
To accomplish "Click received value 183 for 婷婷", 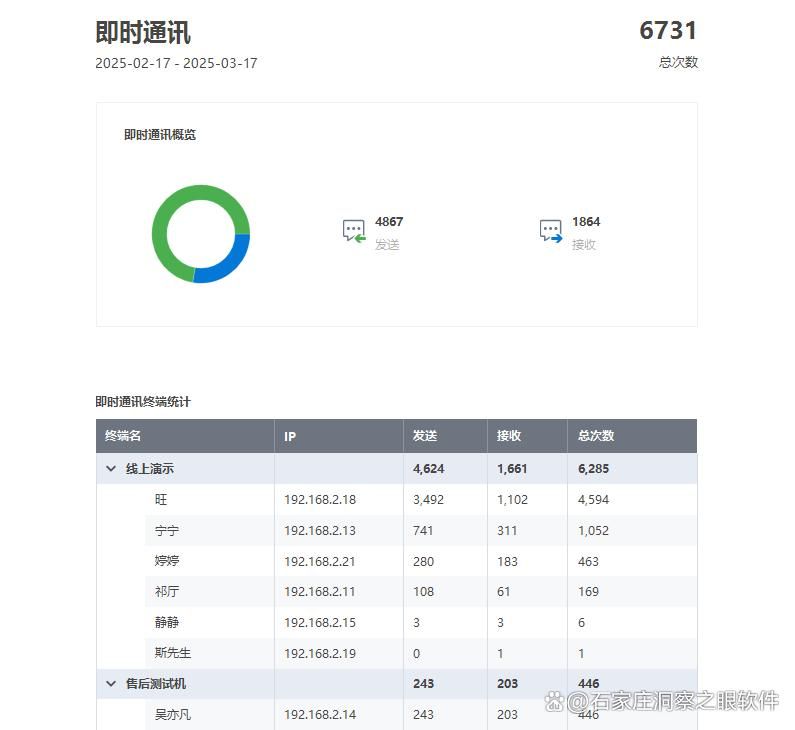I will click(x=507, y=562).
